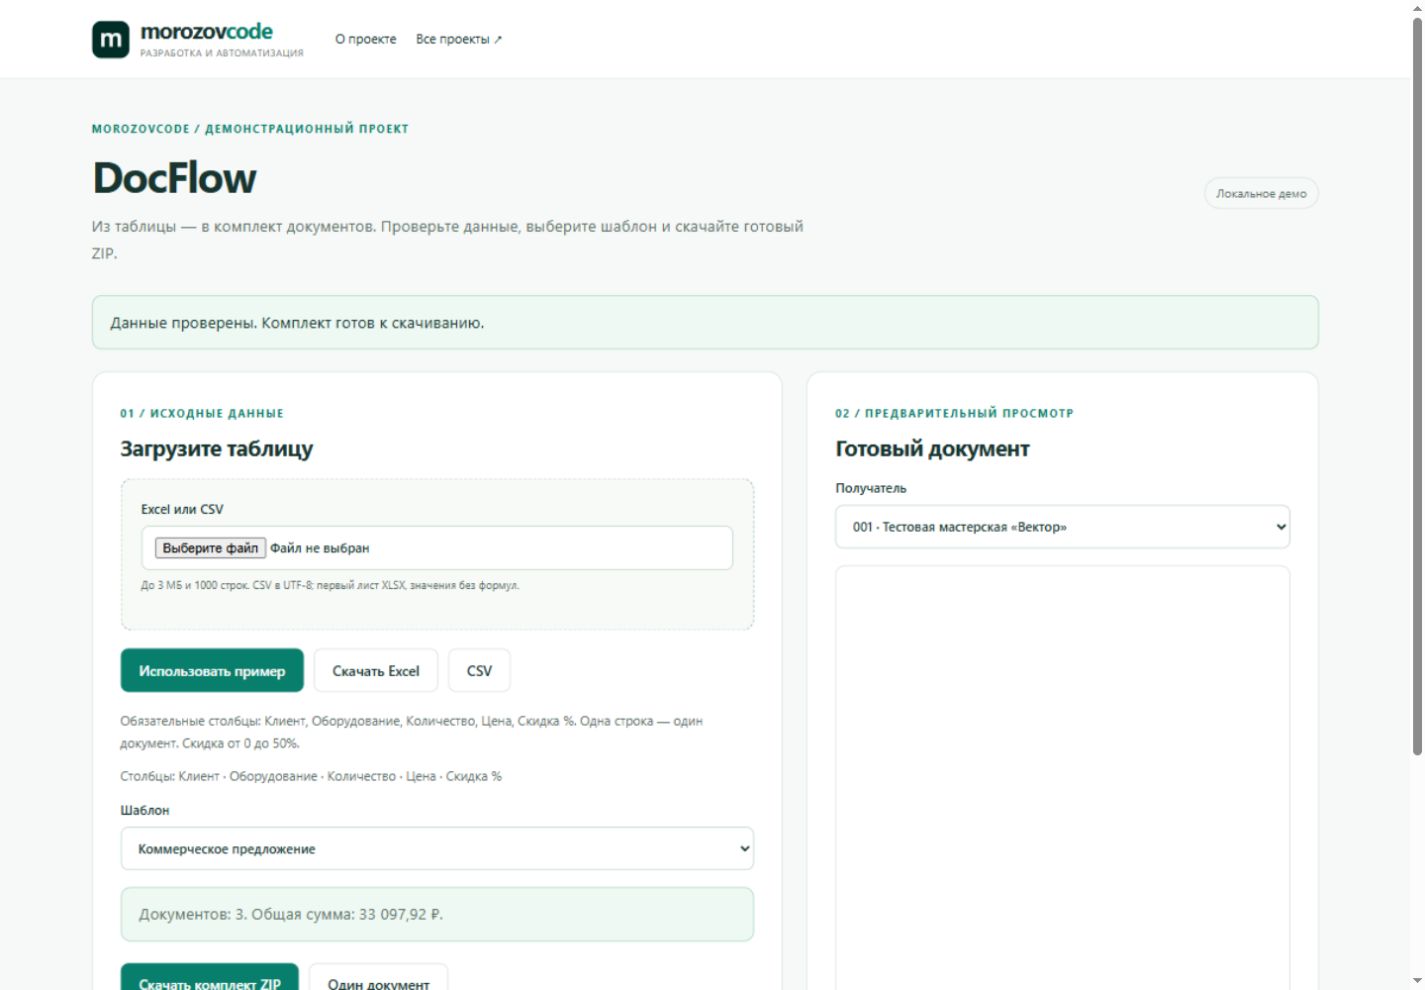This screenshot has width=1425, height=990.
Task: Click the «Столбцы: Клиент · Оборудование» columns line
Action: [311, 776]
